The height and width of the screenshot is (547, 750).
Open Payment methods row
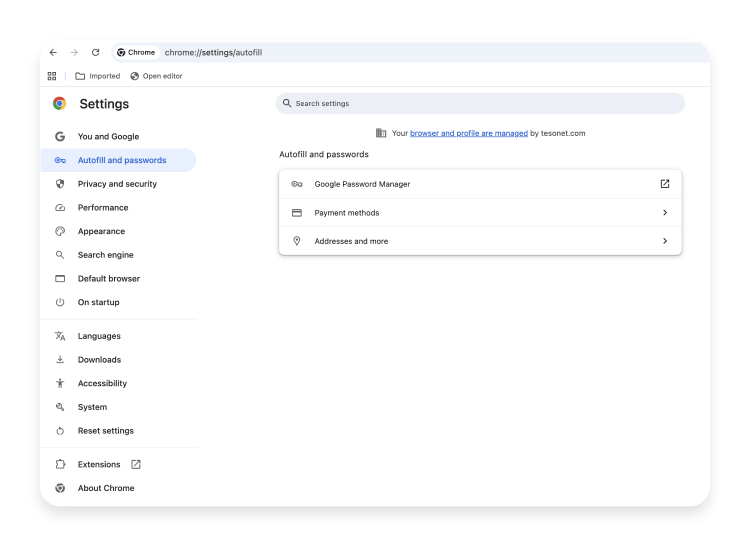coord(480,213)
